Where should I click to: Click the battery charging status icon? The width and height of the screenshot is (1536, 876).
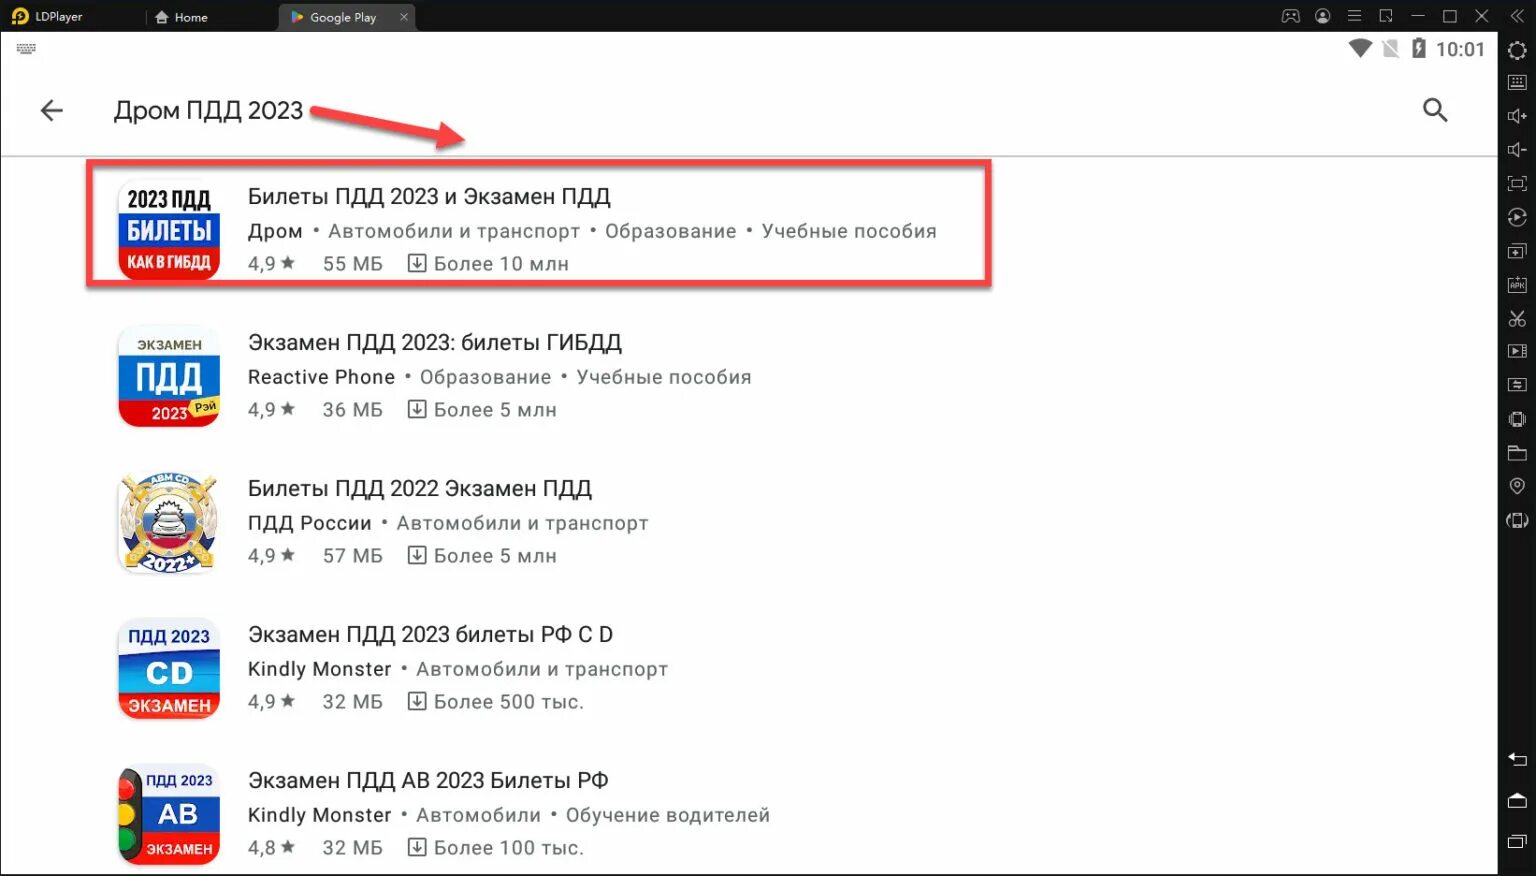pyautogui.click(x=1418, y=49)
